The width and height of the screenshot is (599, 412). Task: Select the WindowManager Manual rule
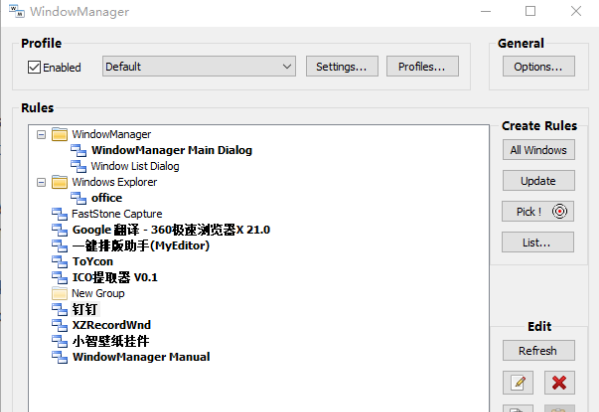141,357
